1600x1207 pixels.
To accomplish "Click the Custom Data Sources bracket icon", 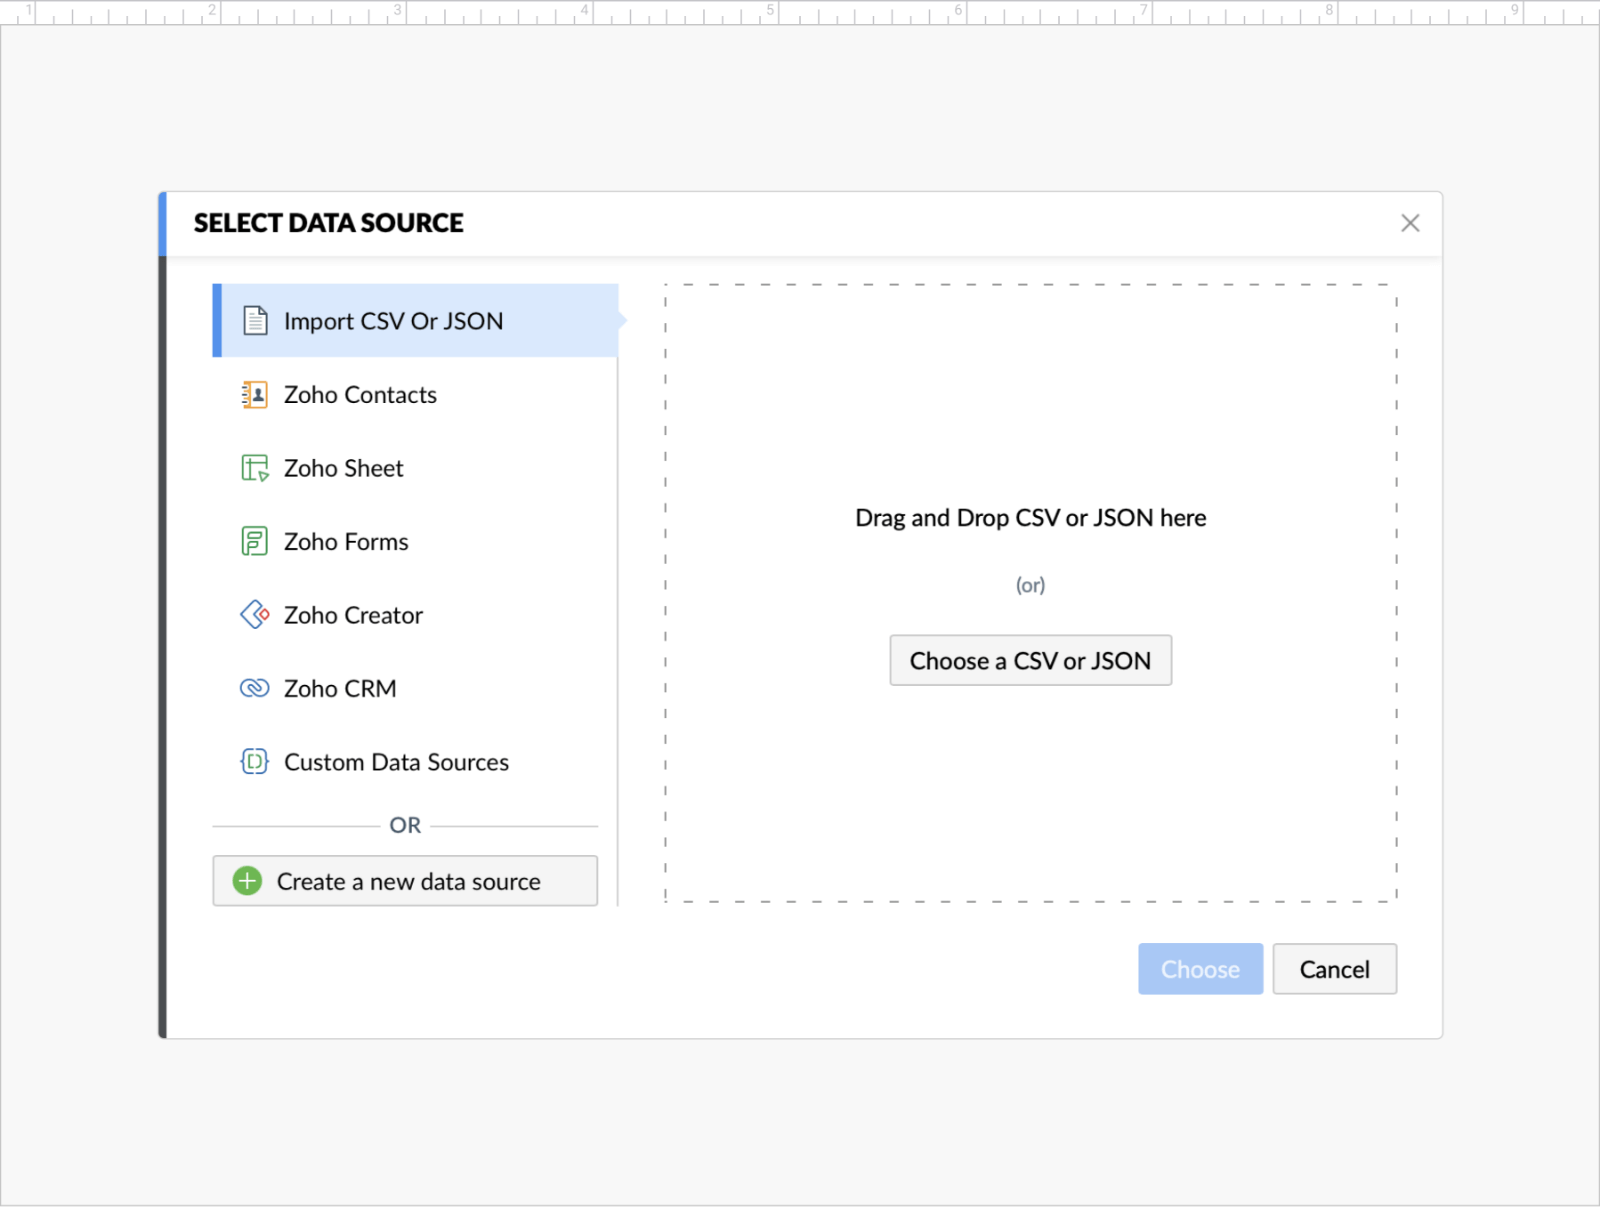I will pyautogui.click(x=255, y=762).
